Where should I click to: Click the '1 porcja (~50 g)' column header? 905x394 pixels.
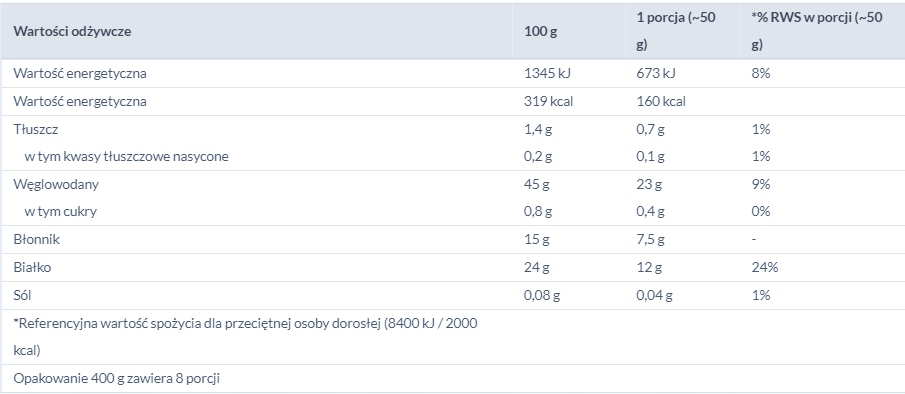point(676,31)
